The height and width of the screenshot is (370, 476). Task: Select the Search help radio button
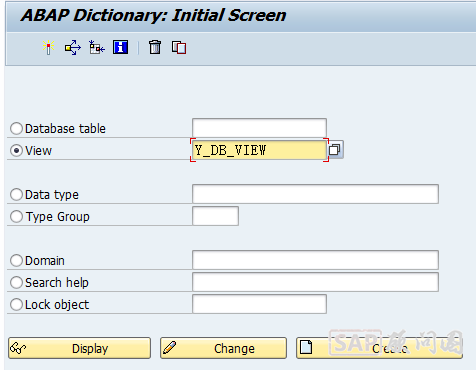(x=16, y=282)
